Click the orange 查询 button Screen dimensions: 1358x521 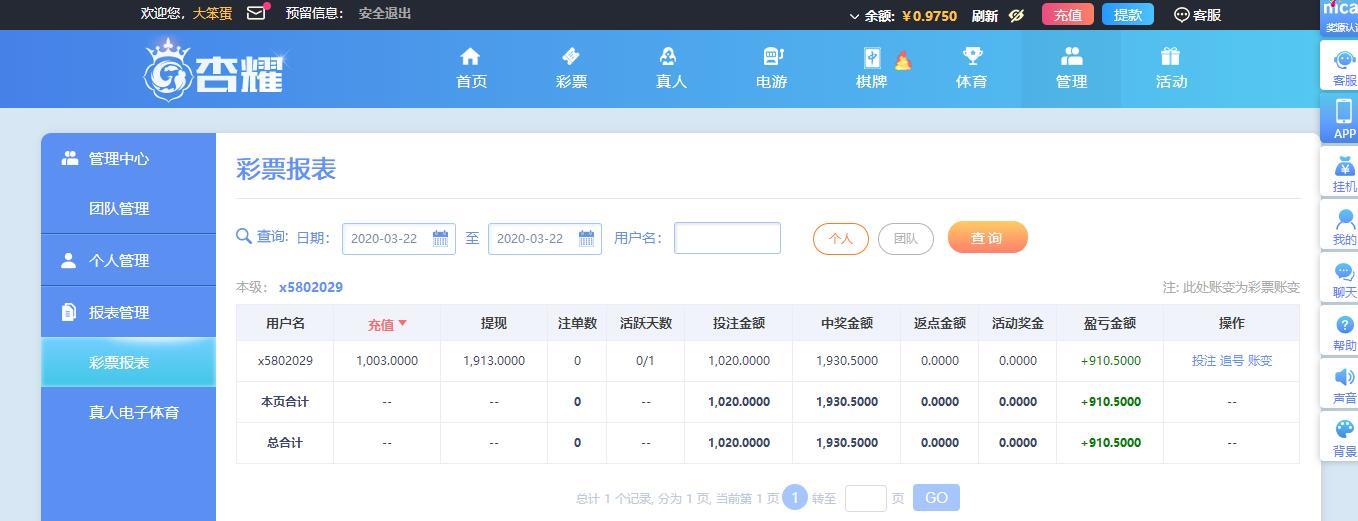click(987, 238)
